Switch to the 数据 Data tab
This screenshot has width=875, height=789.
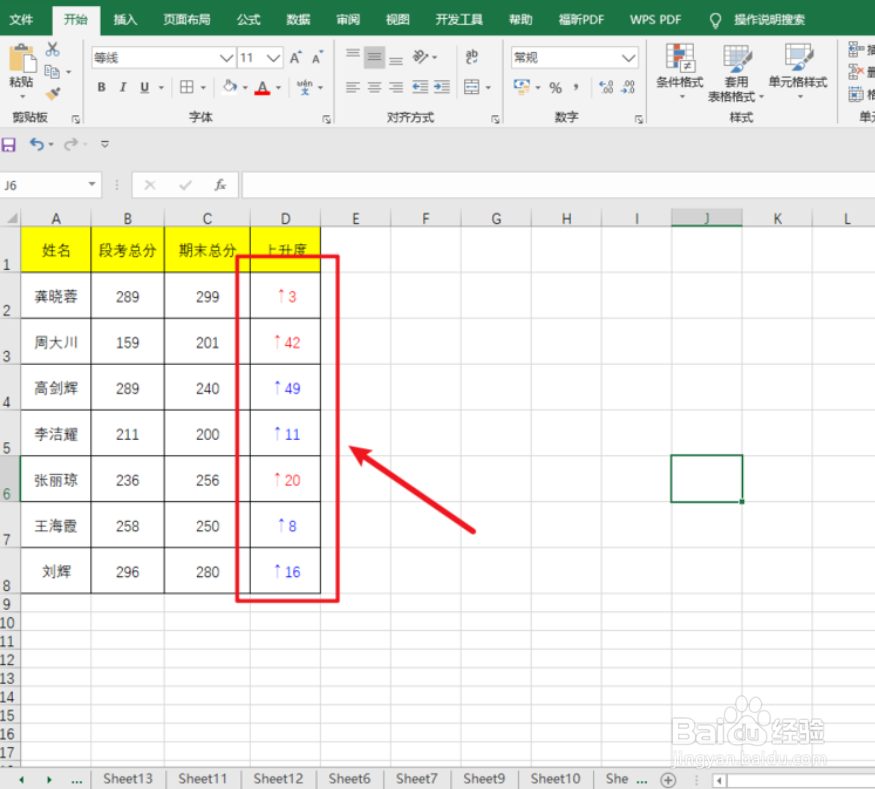(298, 20)
